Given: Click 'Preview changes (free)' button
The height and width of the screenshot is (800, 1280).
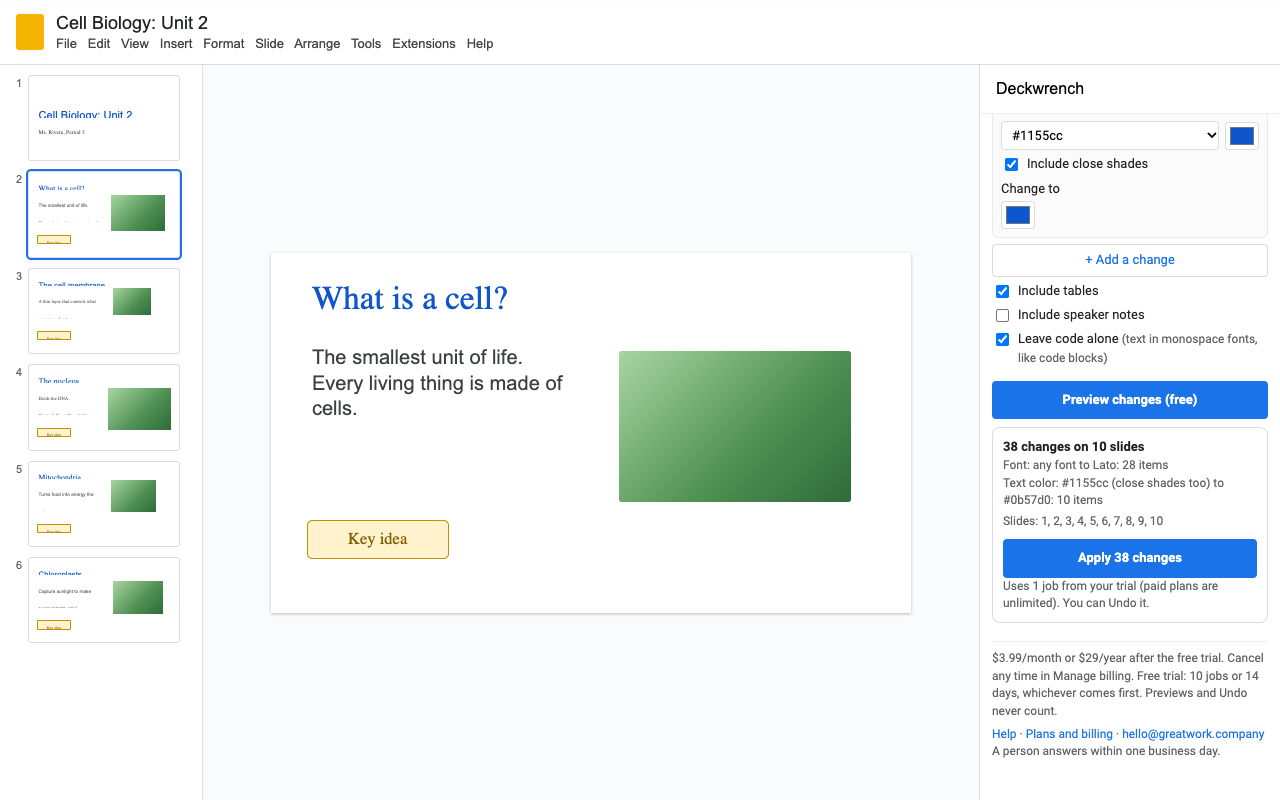Looking at the screenshot, I should pyautogui.click(x=1130, y=400).
